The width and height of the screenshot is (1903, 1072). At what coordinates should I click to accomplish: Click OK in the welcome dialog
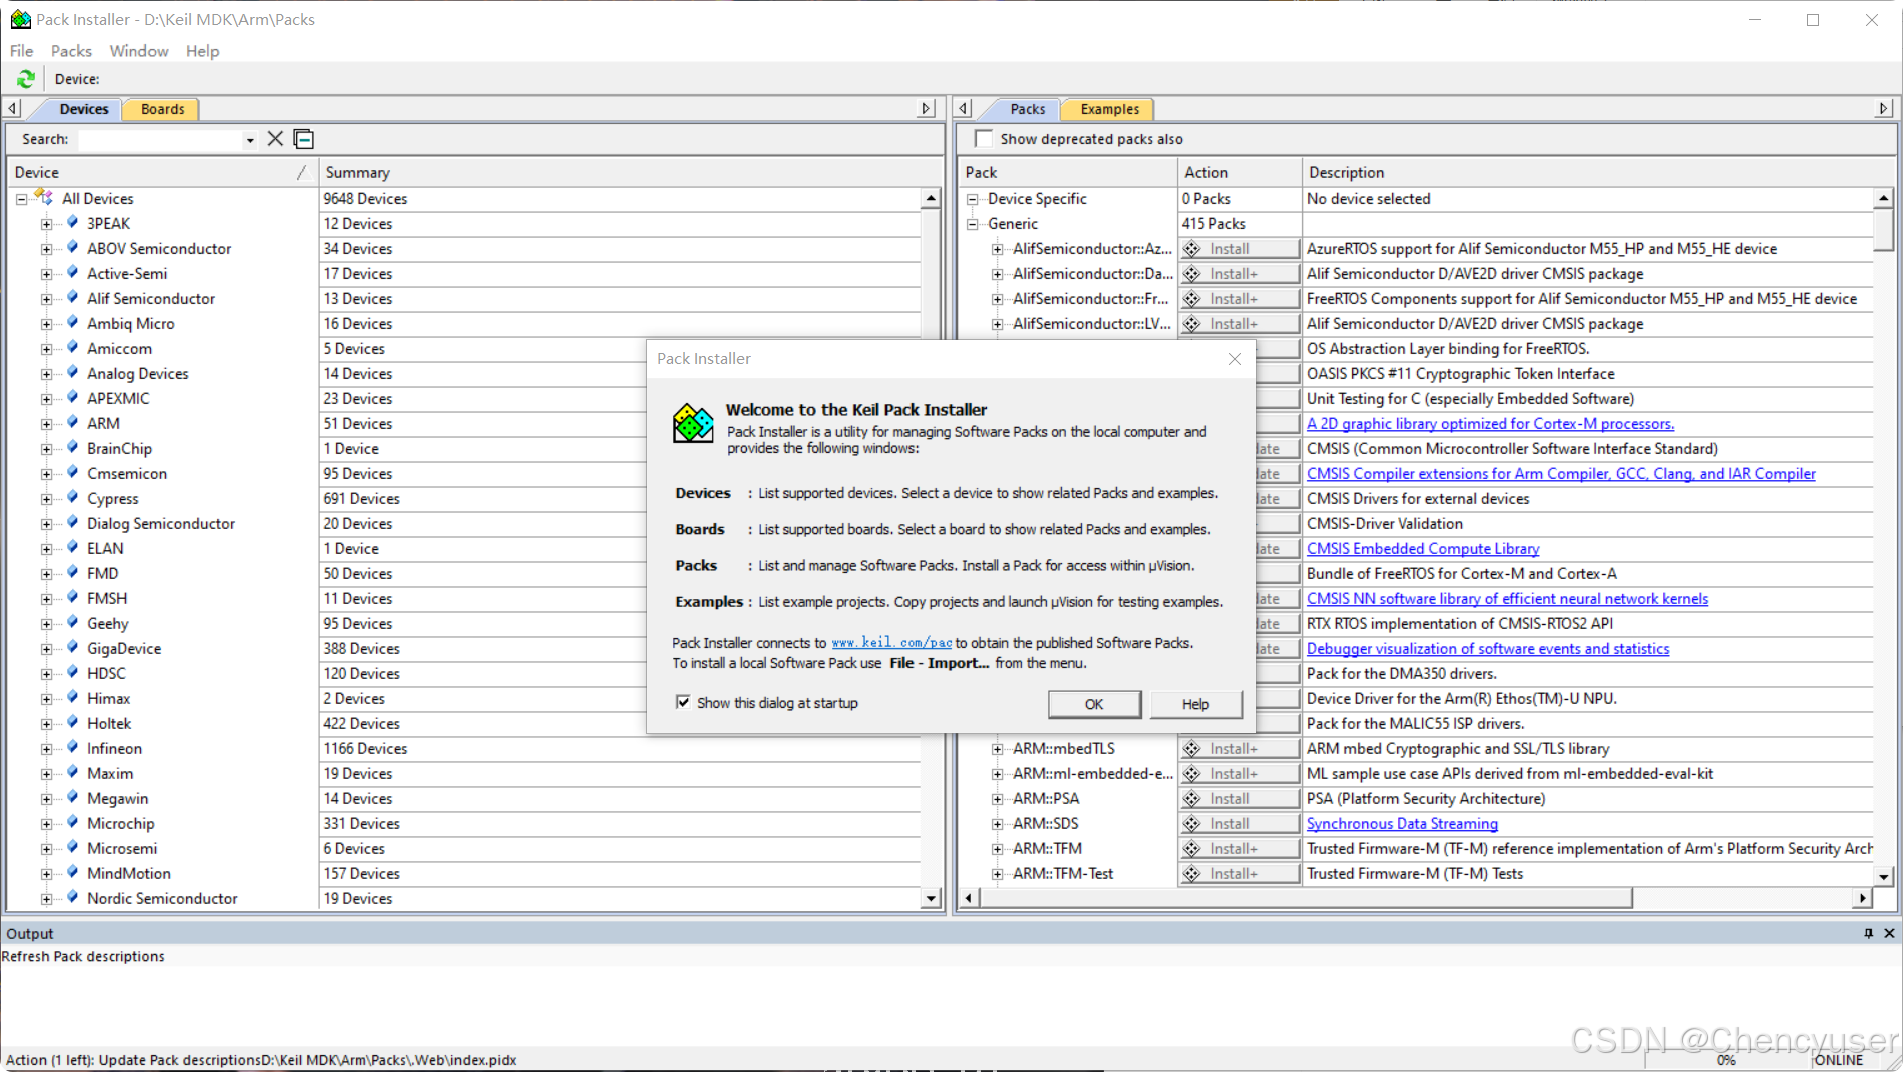coord(1094,704)
